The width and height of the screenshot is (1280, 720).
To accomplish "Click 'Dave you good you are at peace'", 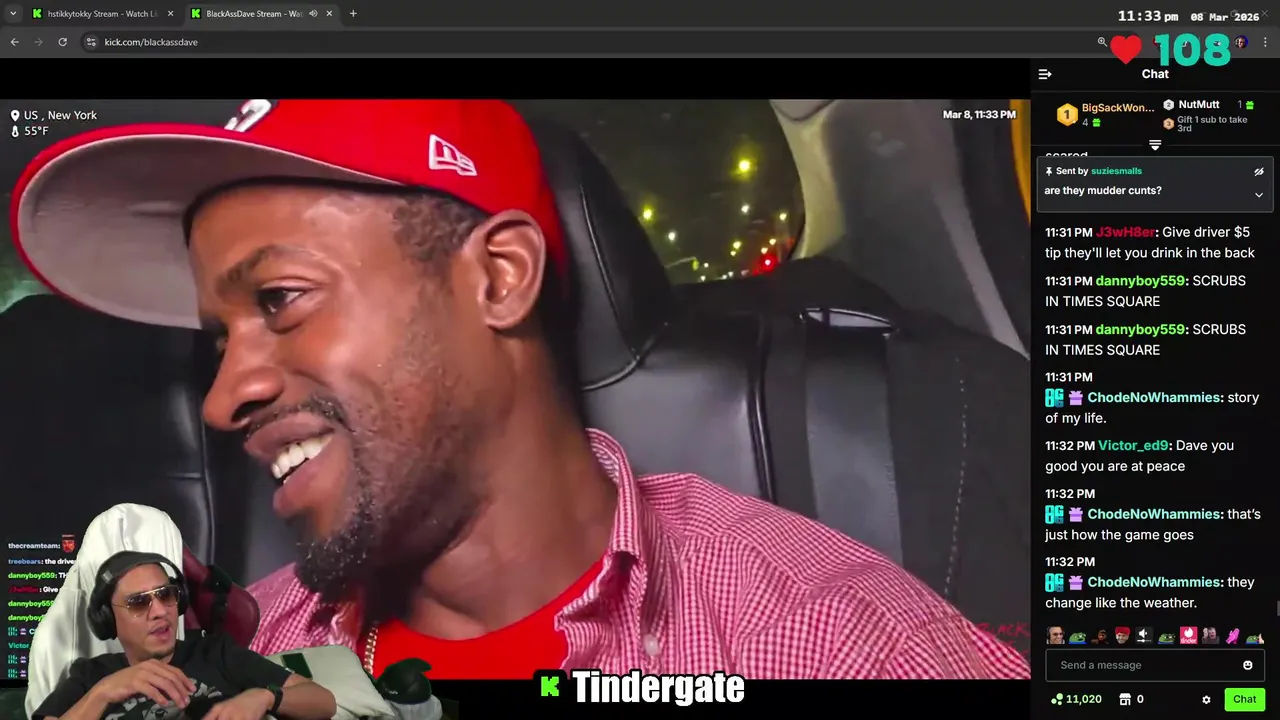I will click(x=1140, y=456).
